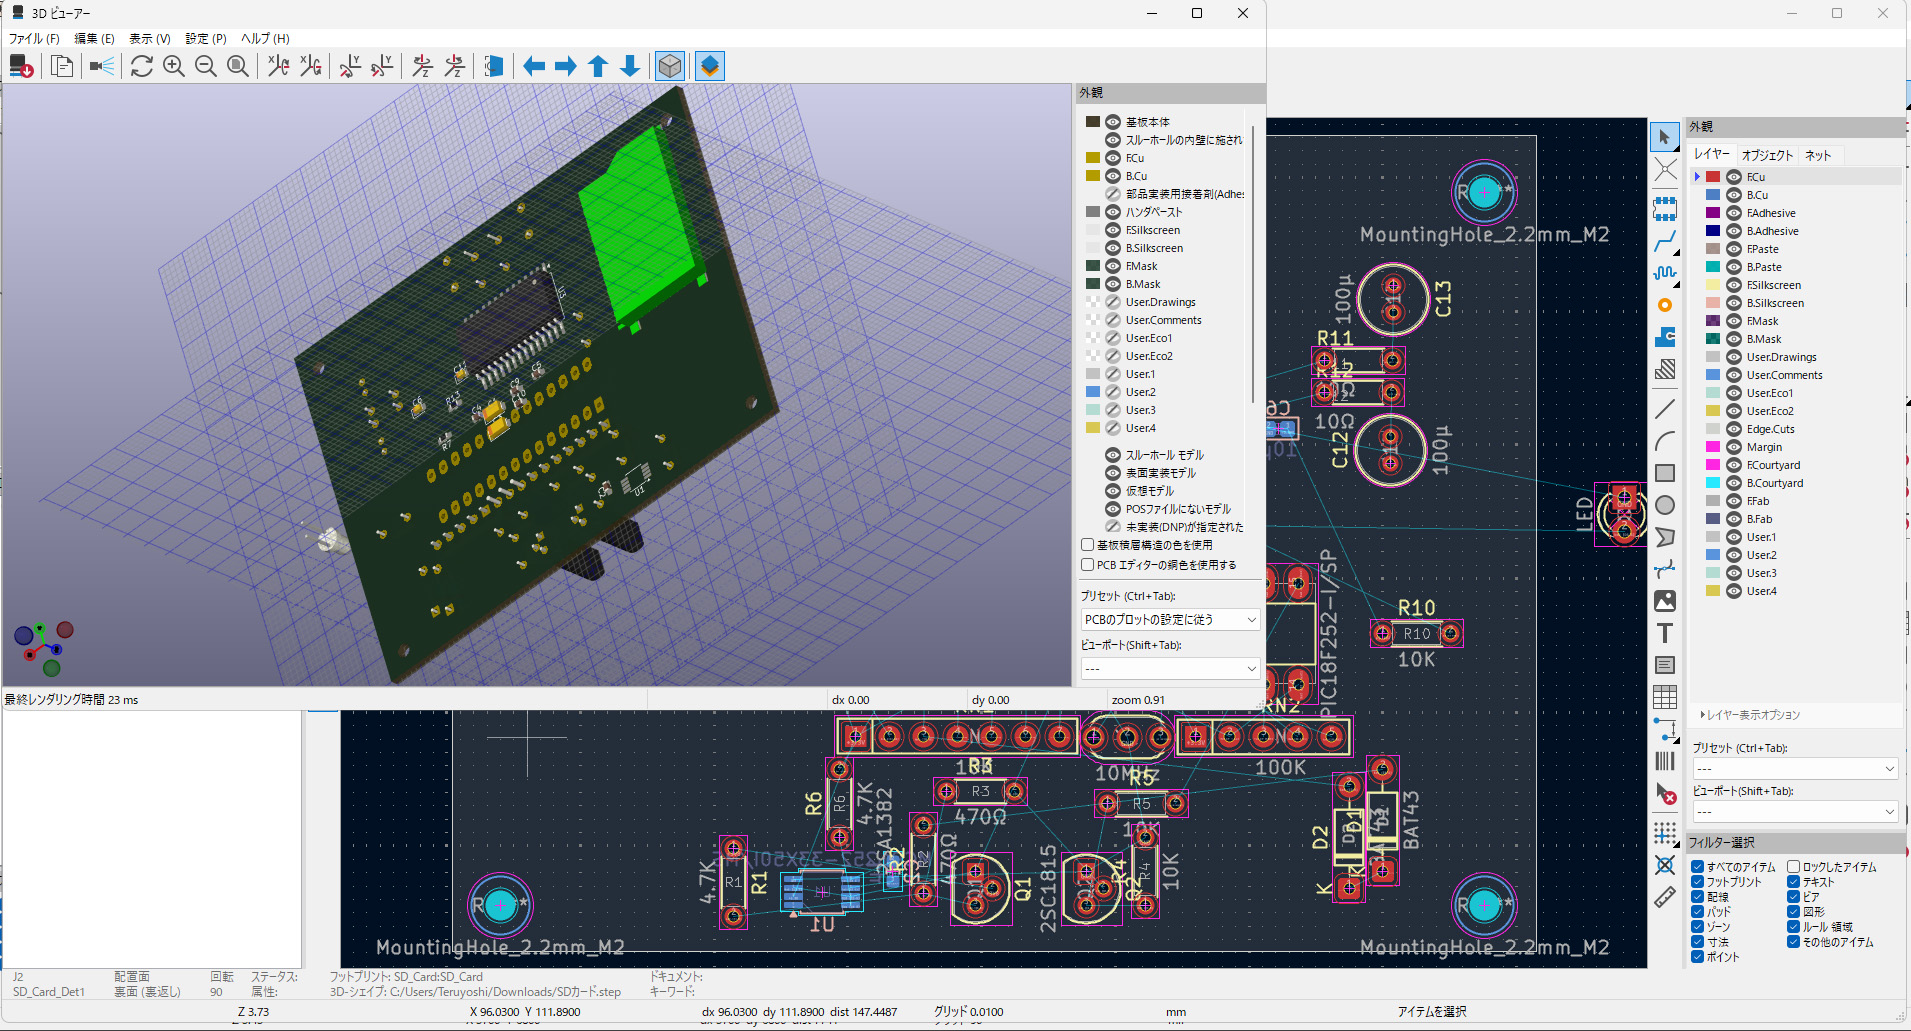
Task: Click the last render time status text
Action: (71, 700)
